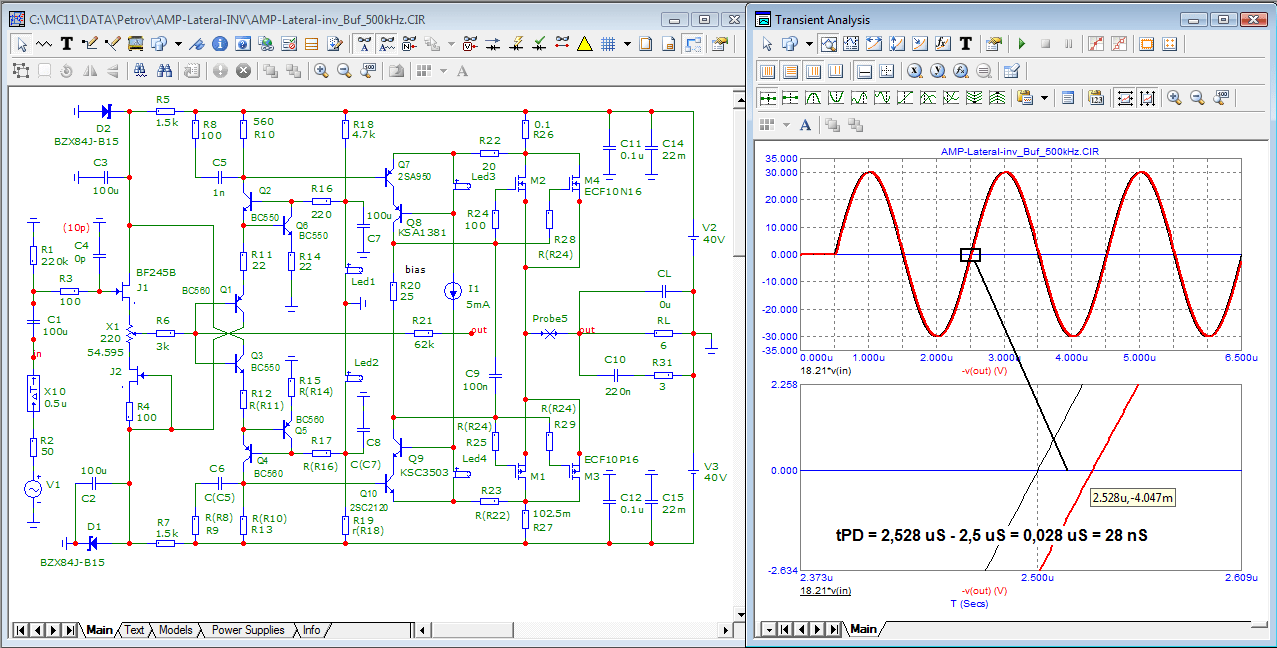This screenshot has height=648, width=1277.
Task: Click Zoom In magnifier in schematic toolbar
Action: [322, 71]
